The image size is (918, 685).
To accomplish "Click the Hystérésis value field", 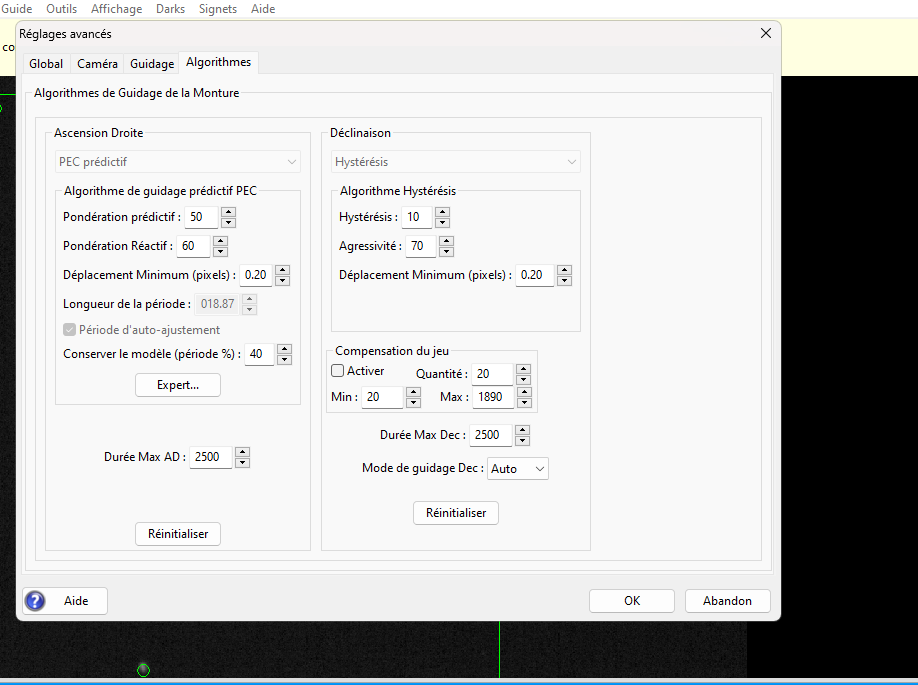I will (417, 217).
